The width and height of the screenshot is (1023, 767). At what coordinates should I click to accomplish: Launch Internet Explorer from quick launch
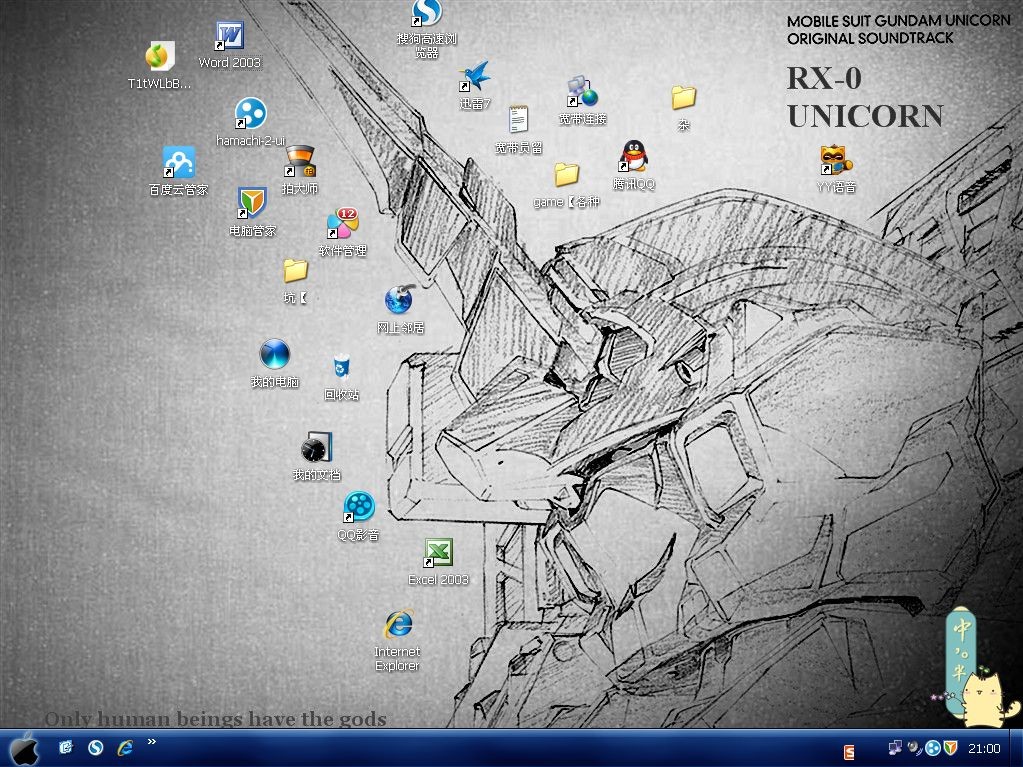[x=125, y=747]
